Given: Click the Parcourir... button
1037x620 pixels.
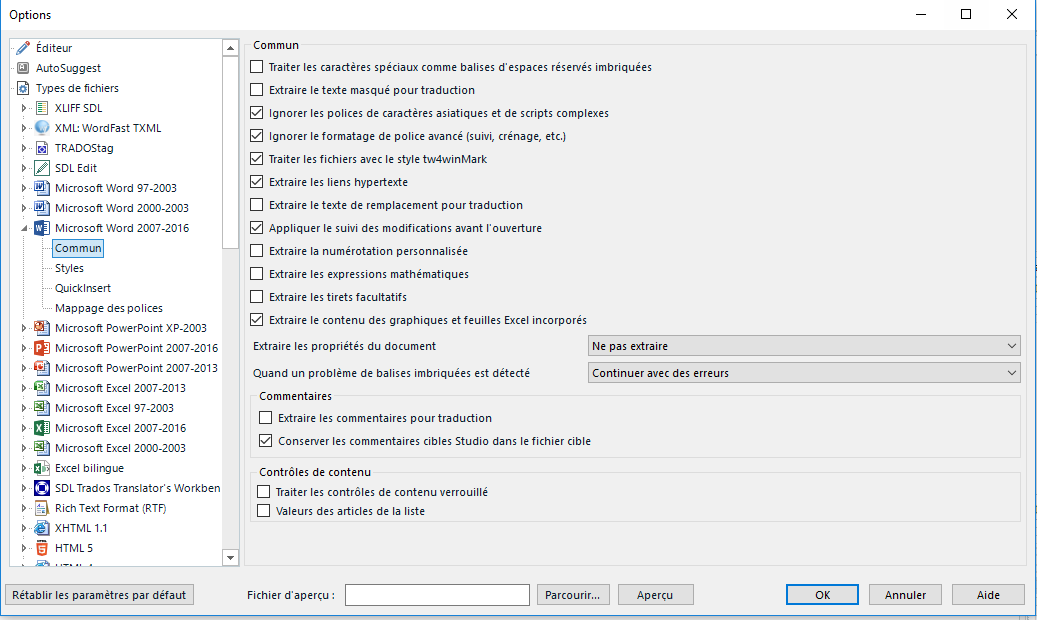Looking at the screenshot, I should click(573, 595).
